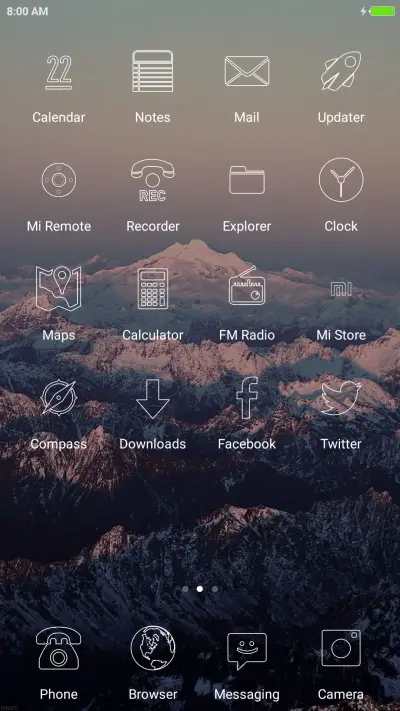The image size is (400, 711).
Task: Tap the "Mi Store" label text
Action: click(341, 335)
